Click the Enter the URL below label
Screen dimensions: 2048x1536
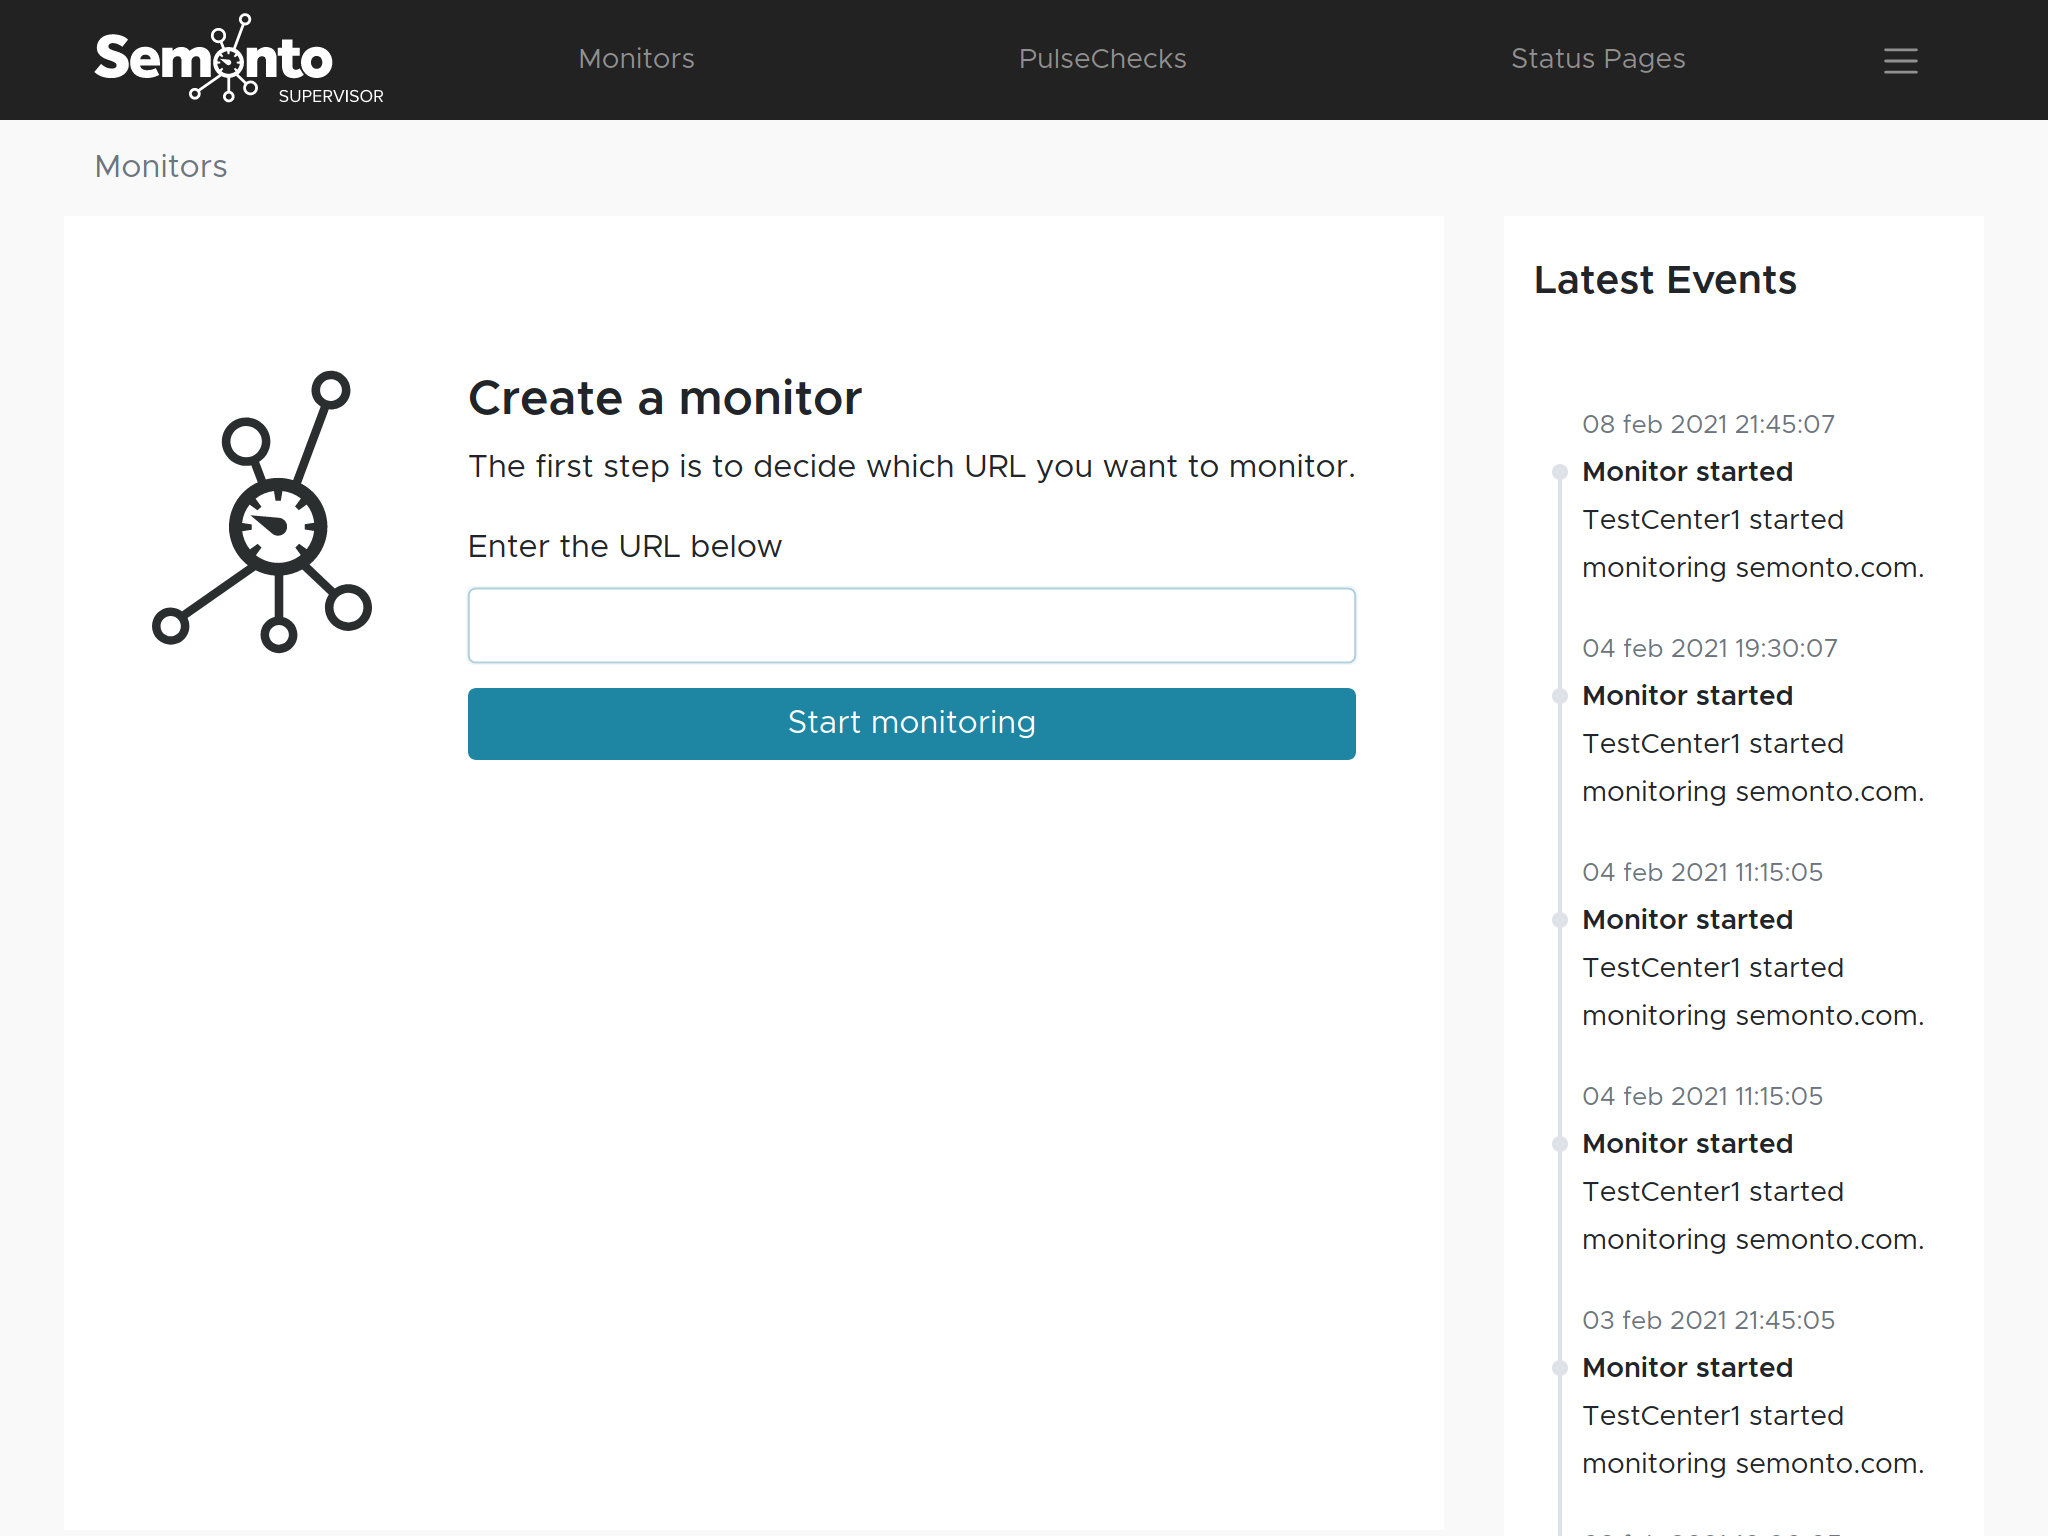pyautogui.click(x=624, y=546)
